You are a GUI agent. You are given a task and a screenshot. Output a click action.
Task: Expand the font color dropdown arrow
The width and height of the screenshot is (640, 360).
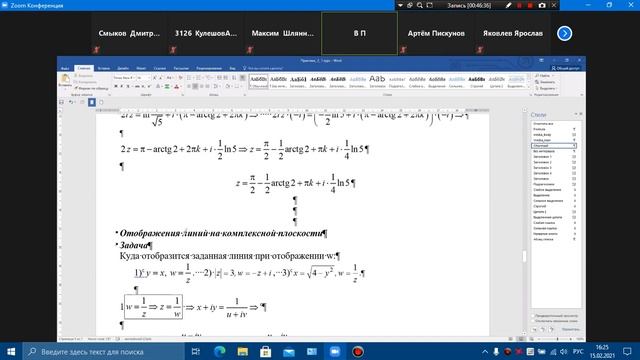coord(181,86)
